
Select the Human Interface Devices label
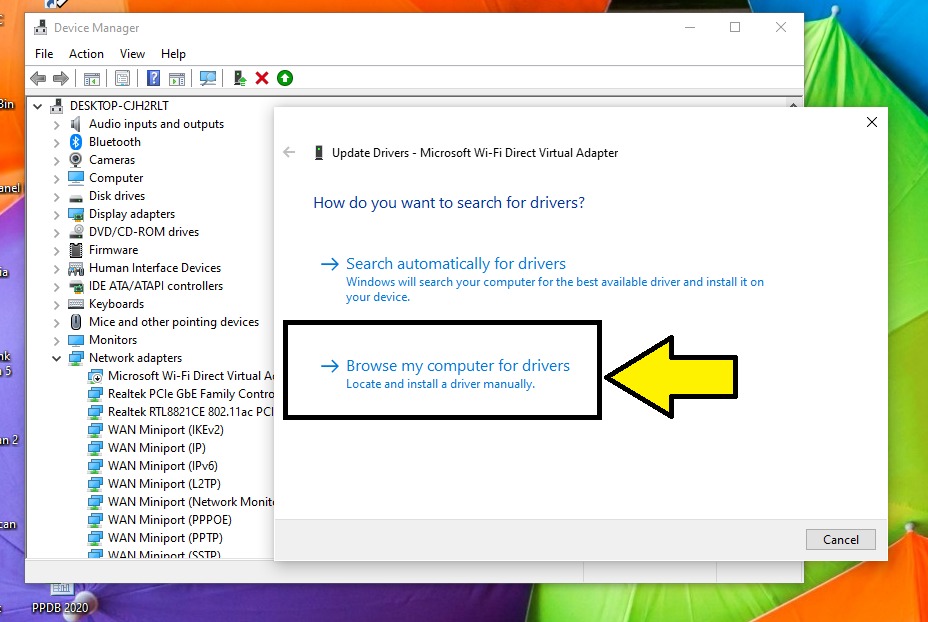pyautogui.click(x=154, y=268)
